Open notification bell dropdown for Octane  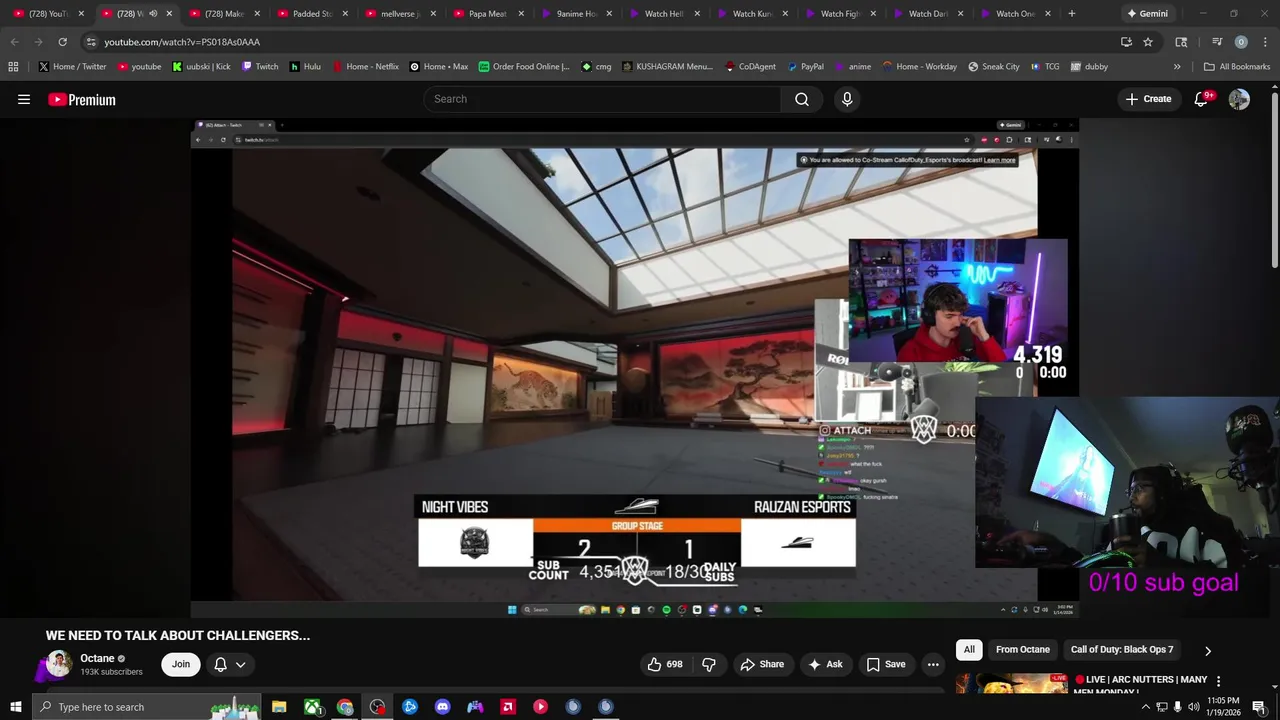tap(229, 664)
